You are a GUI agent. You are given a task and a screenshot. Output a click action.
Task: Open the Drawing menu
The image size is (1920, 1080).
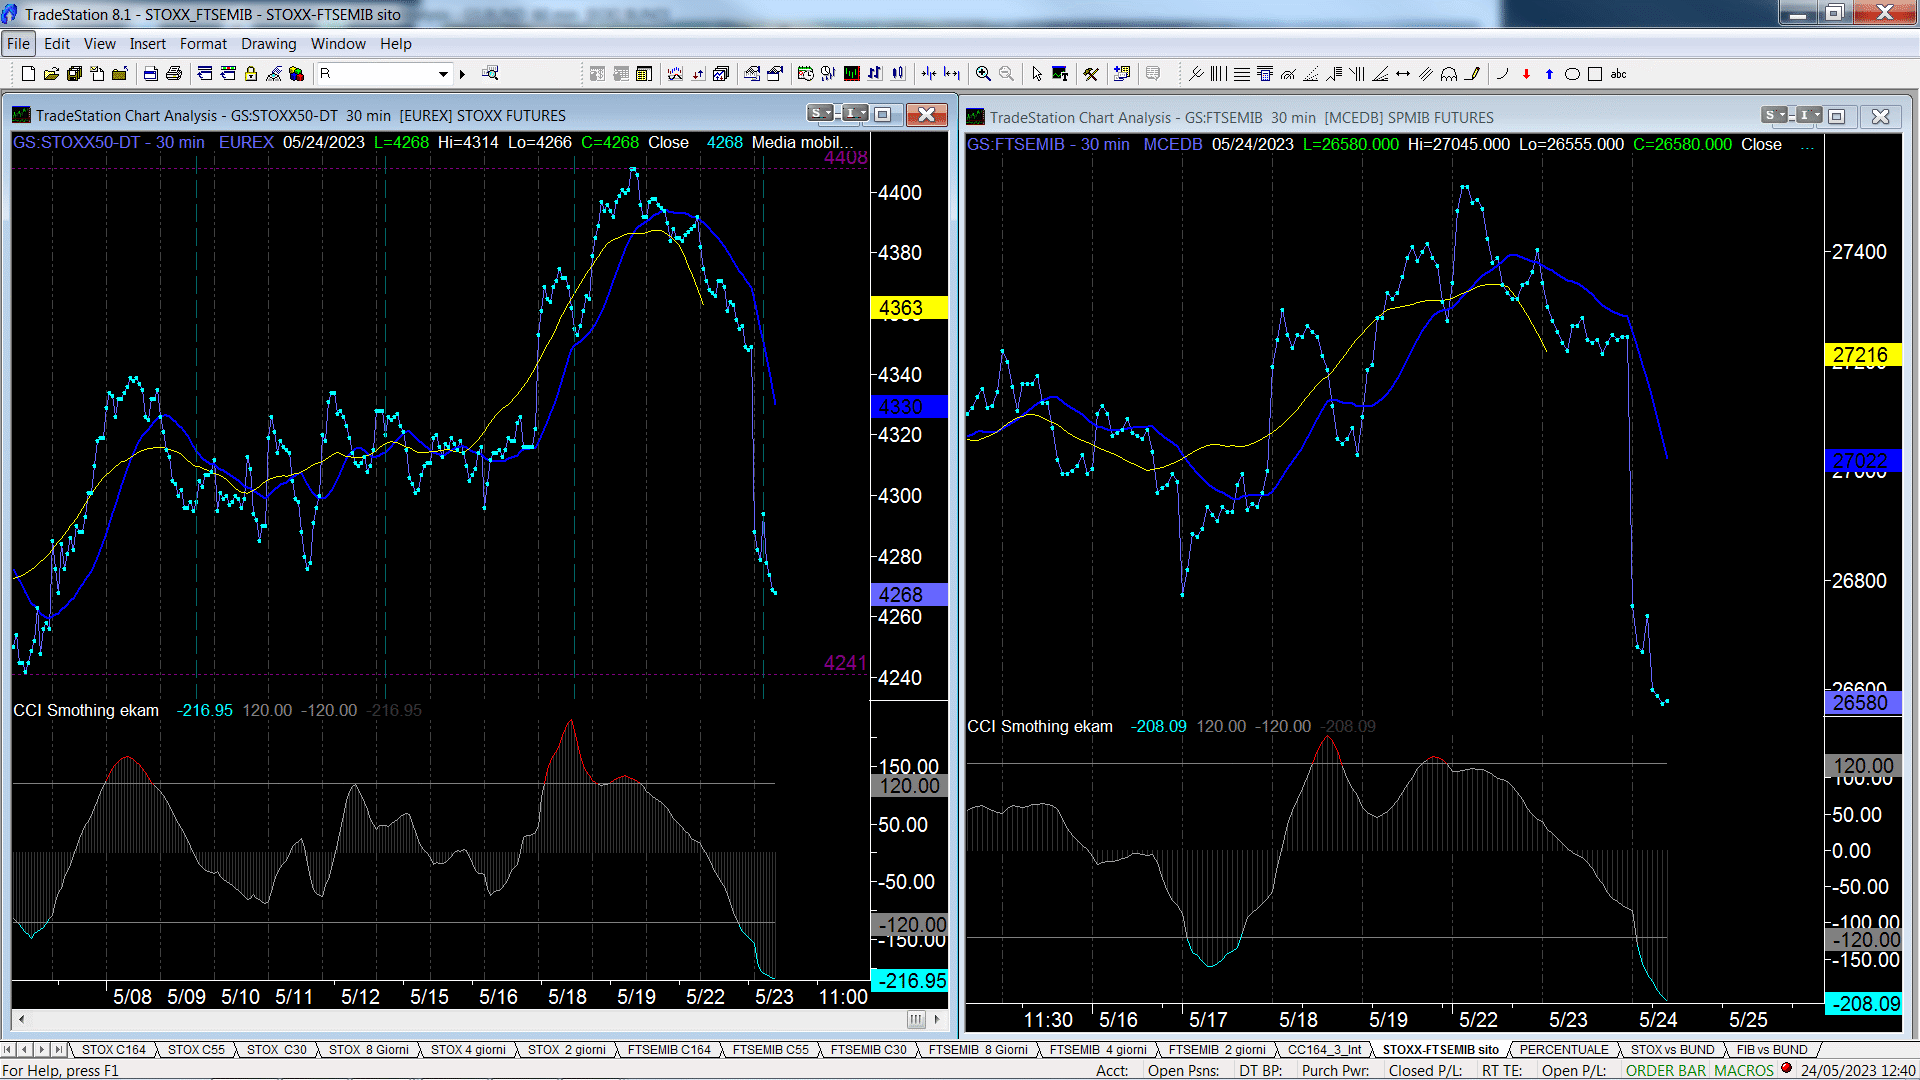[268, 44]
